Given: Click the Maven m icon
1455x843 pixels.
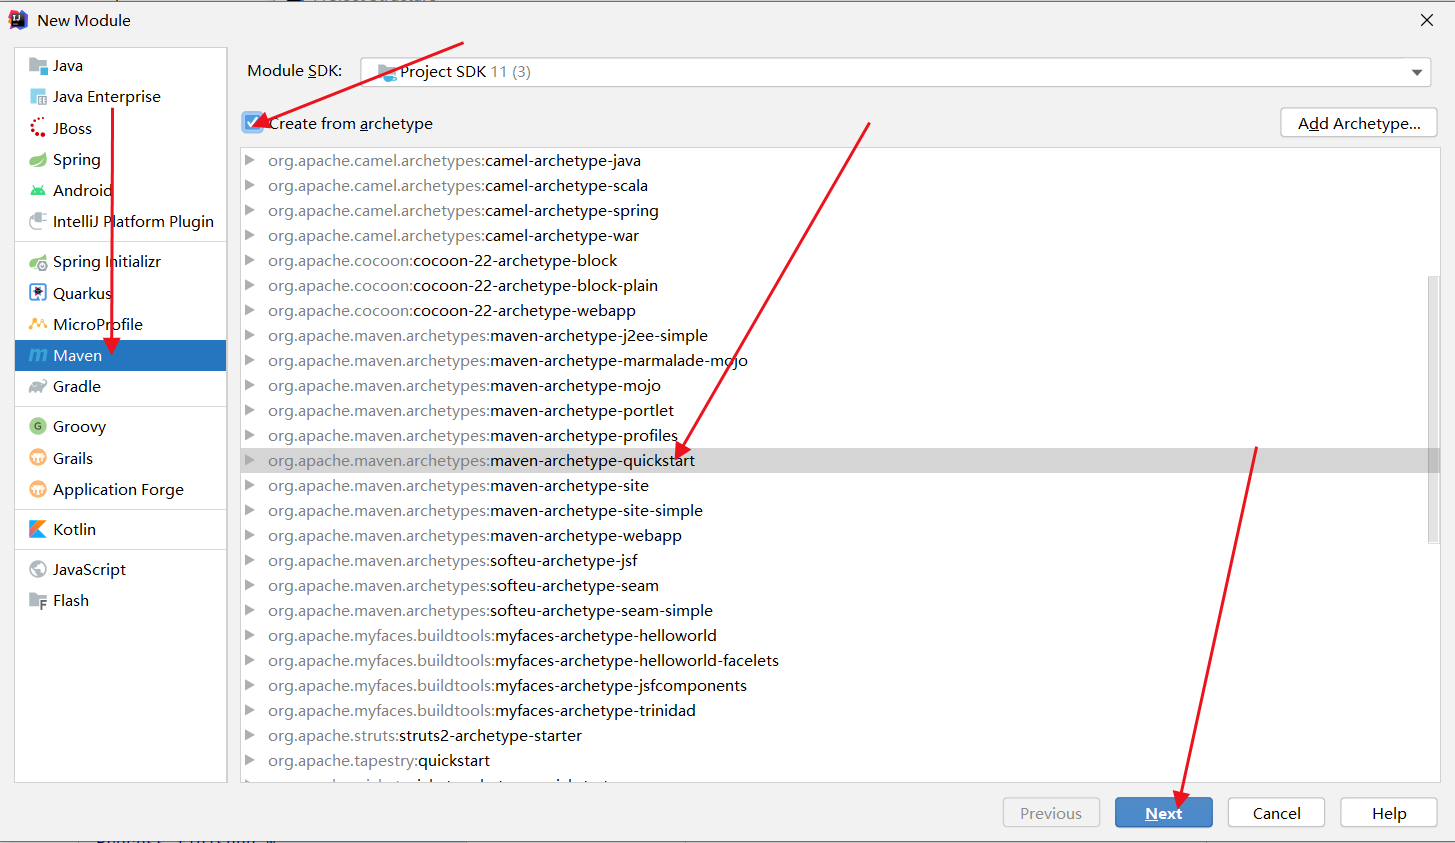Looking at the screenshot, I should pos(38,355).
